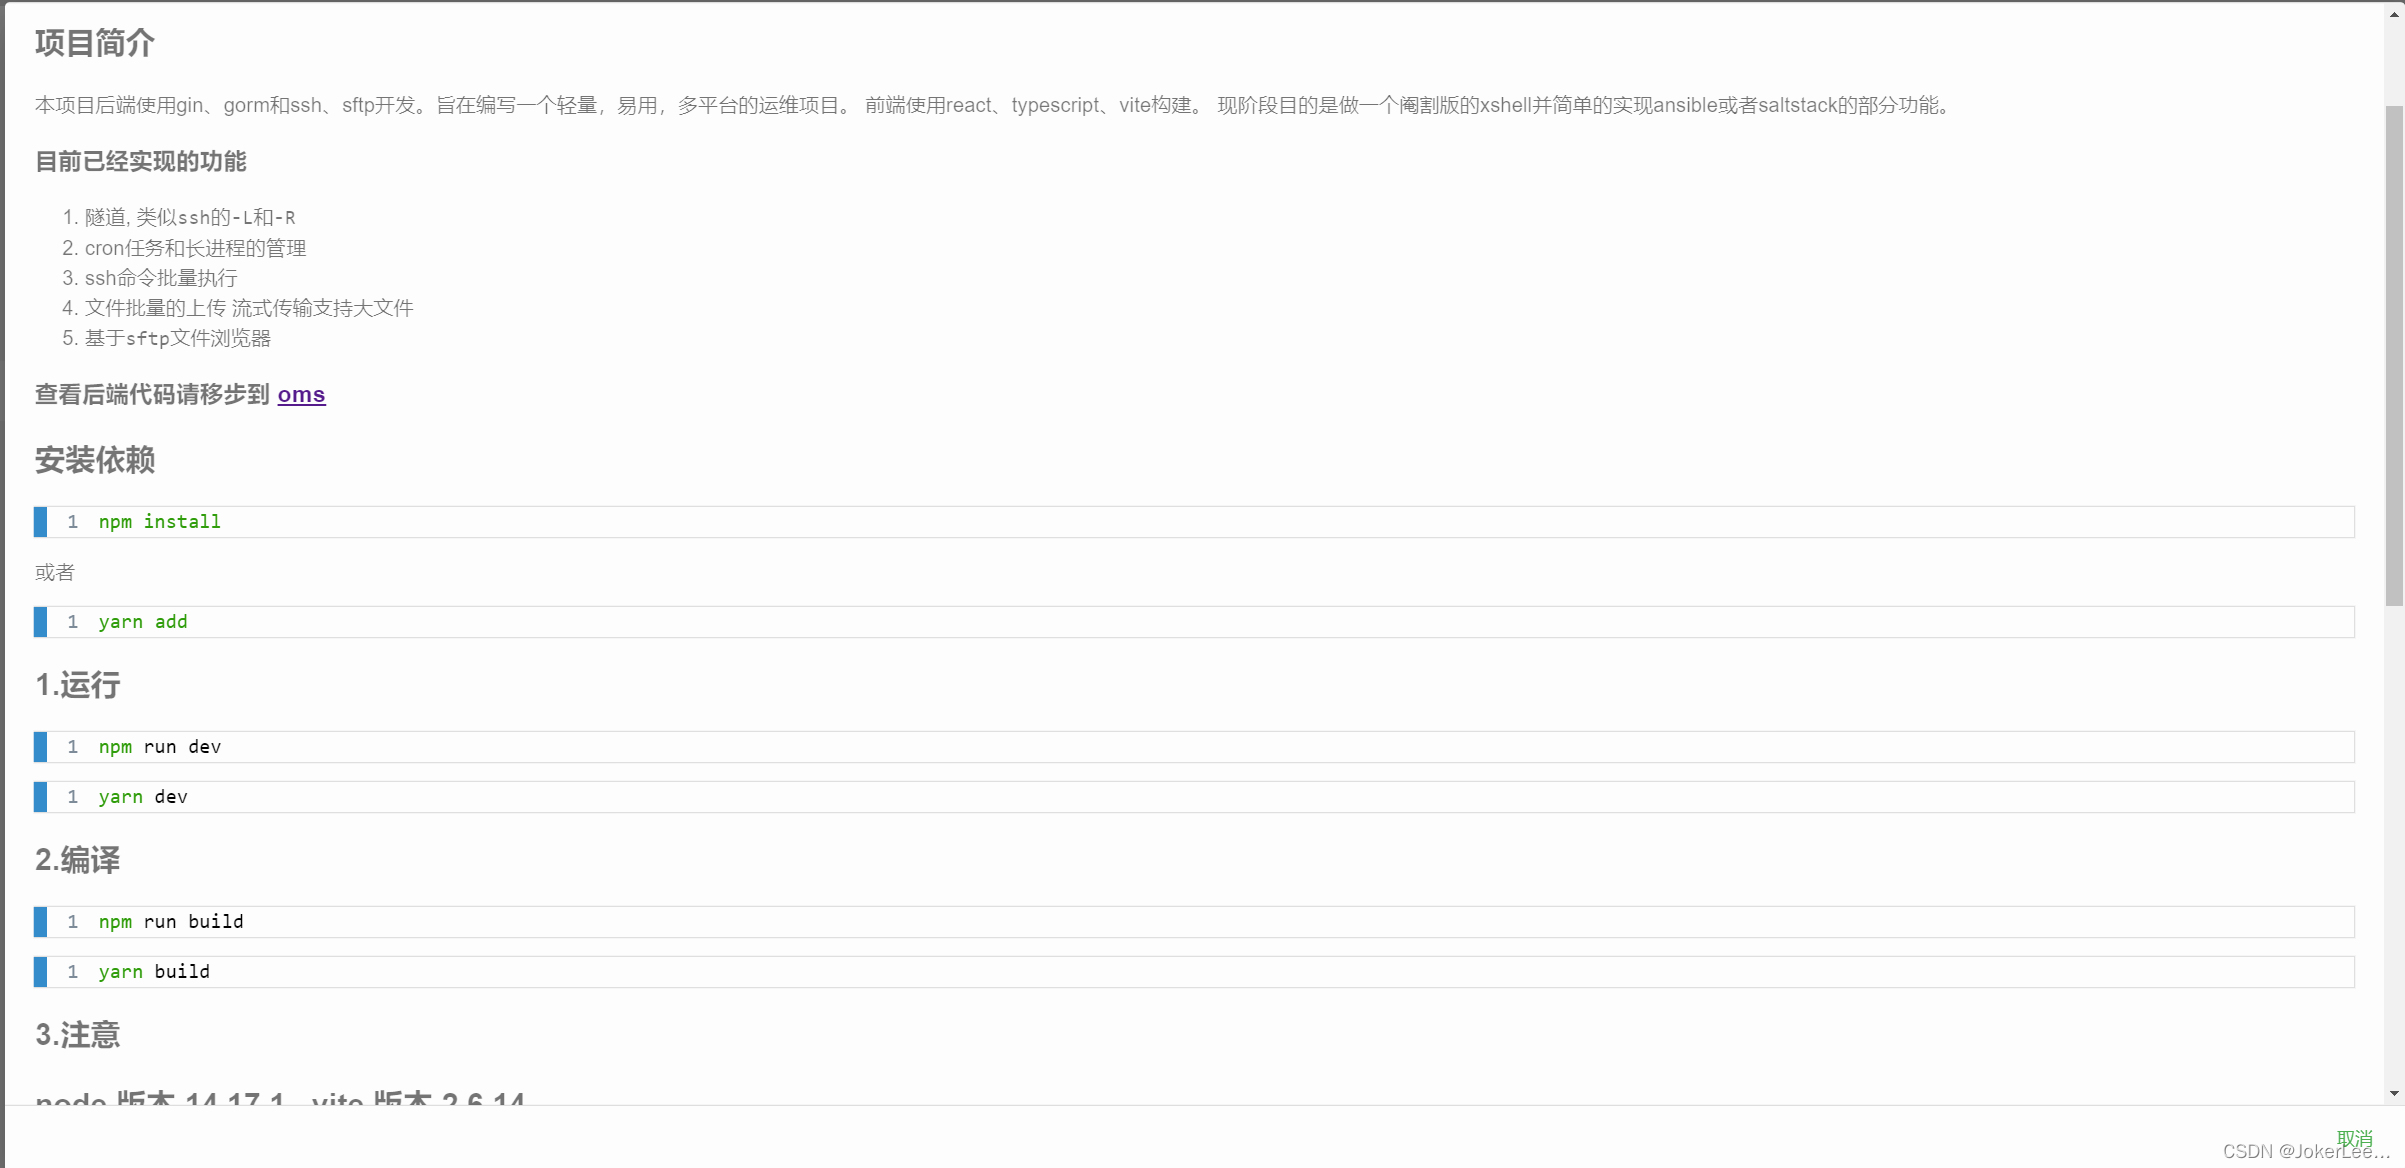Click the blue marker beside npm run dev code

click(x=41, y=746)
